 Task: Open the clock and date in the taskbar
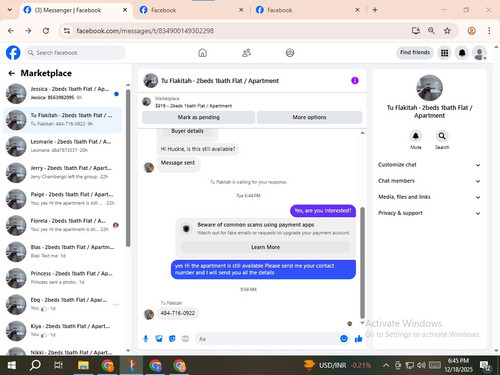coord(458,365)
